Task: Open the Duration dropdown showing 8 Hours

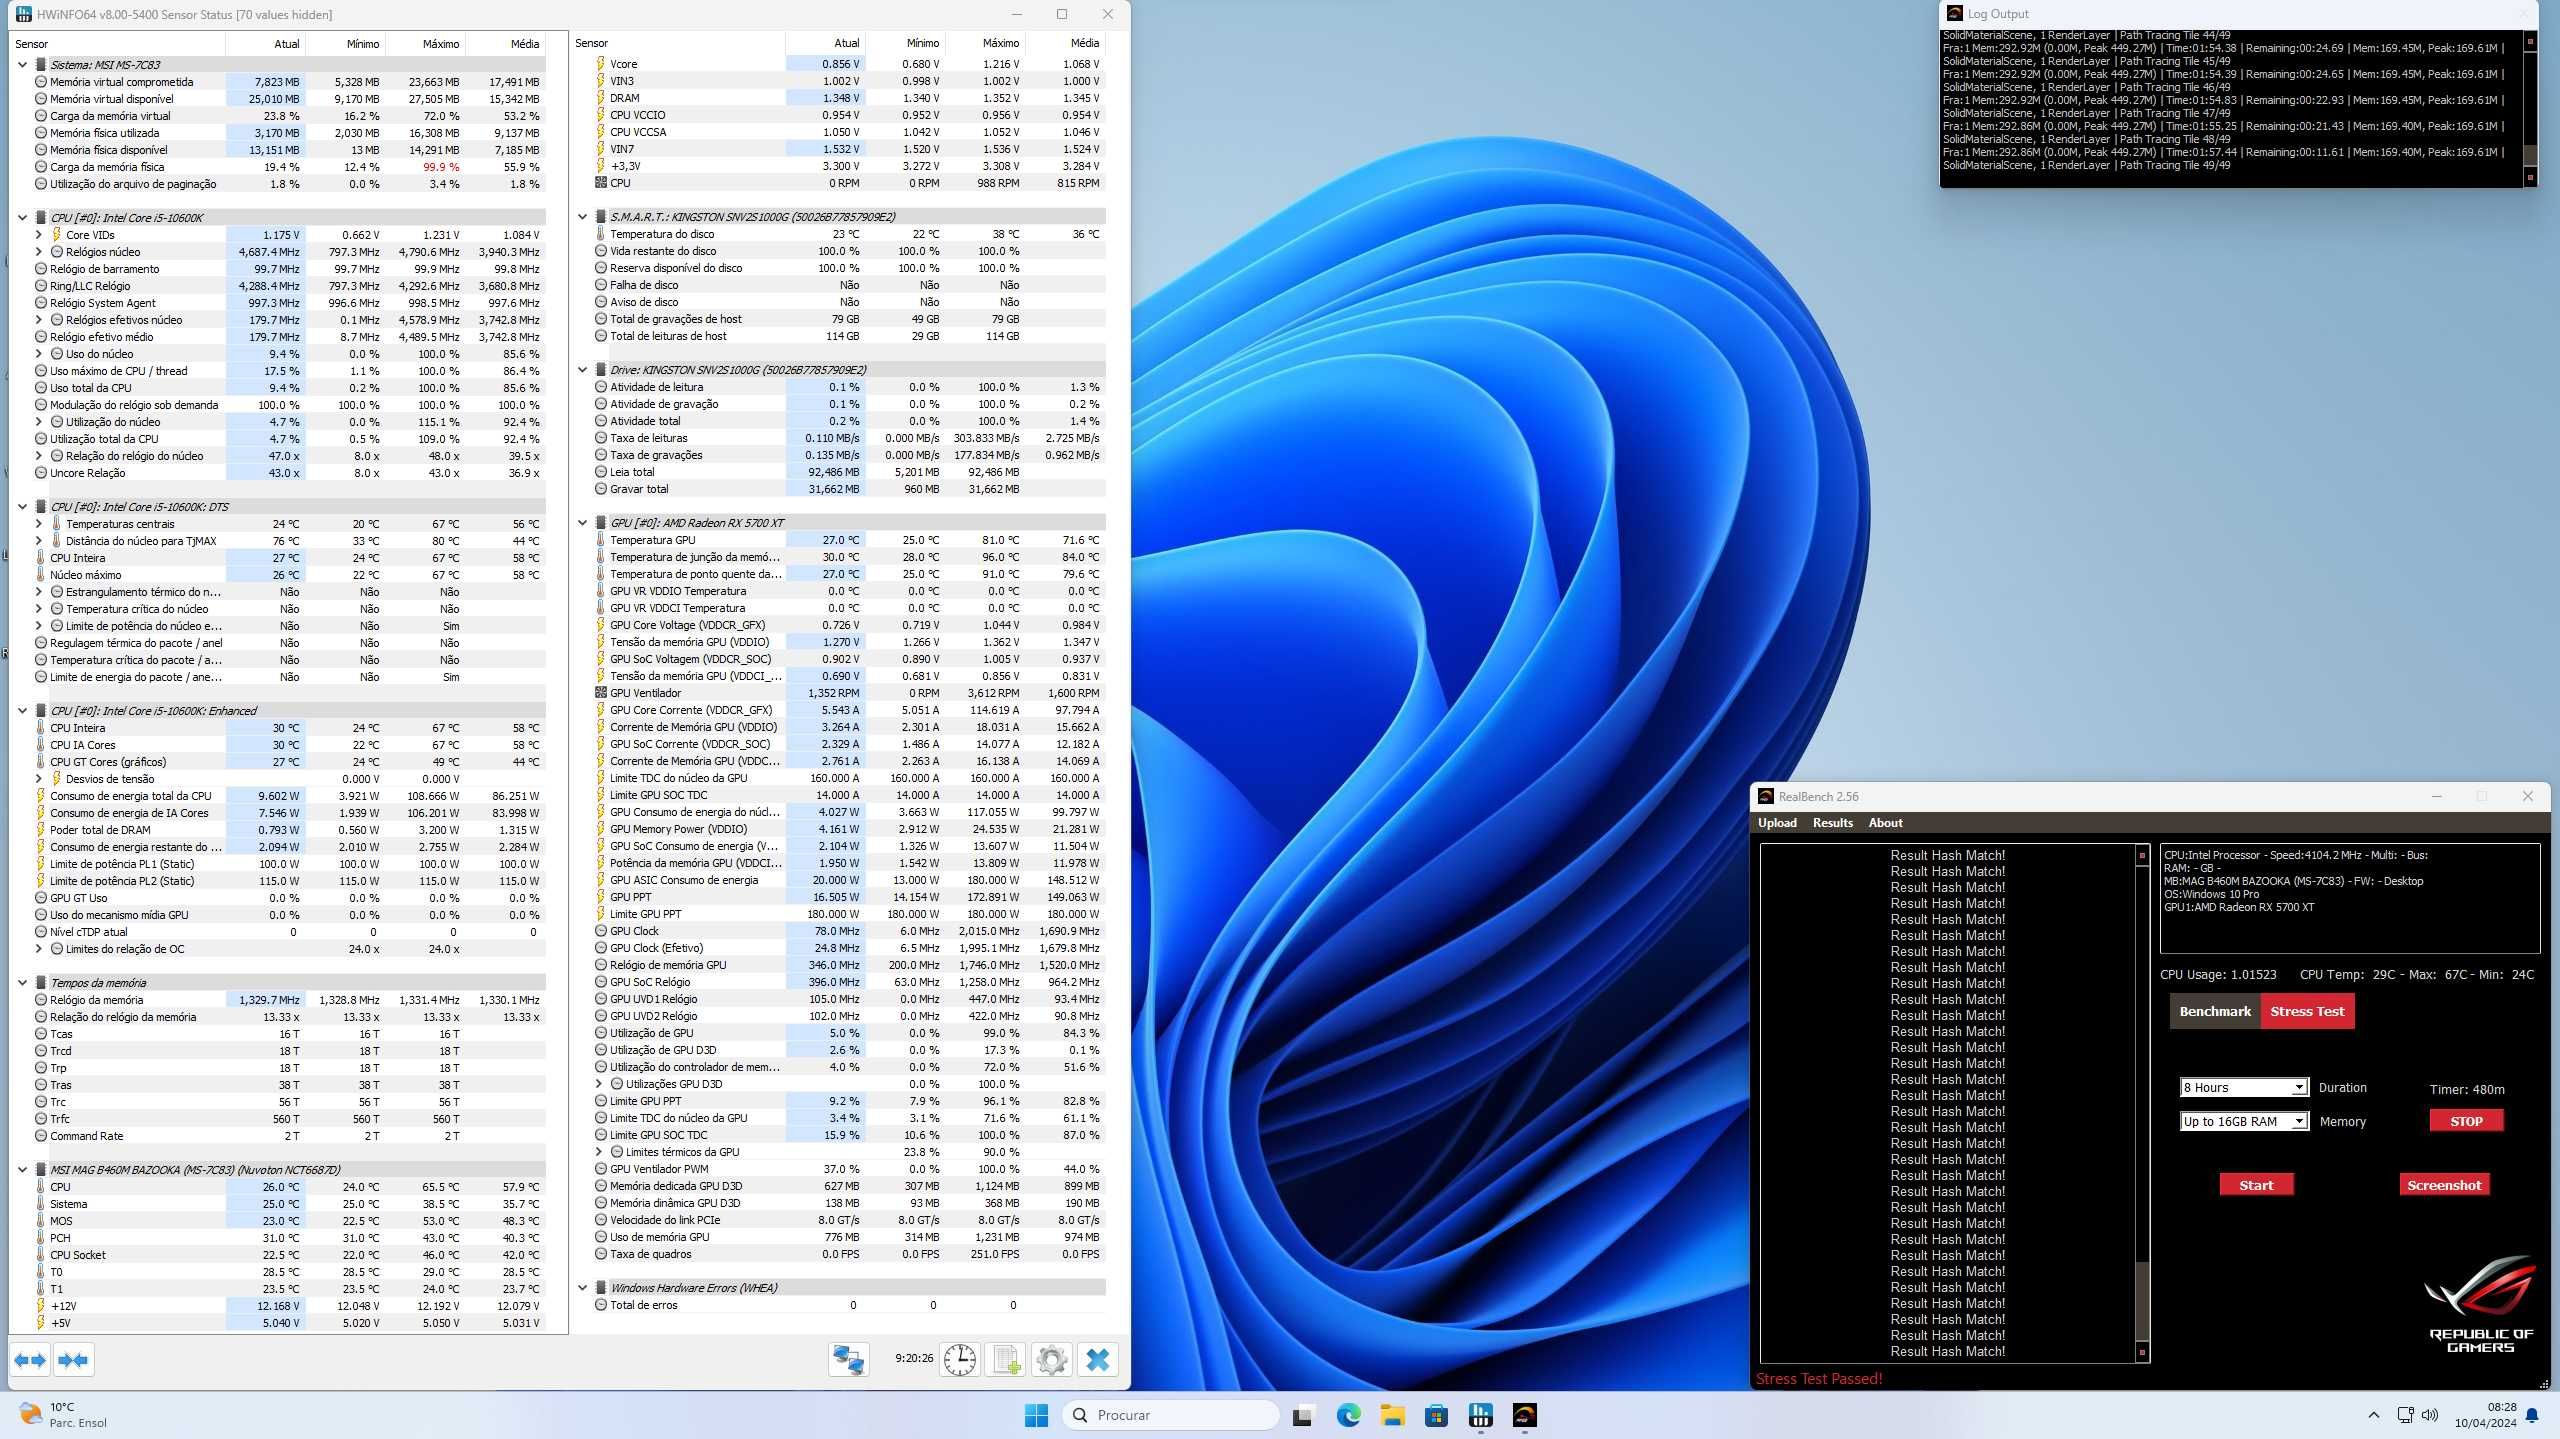Action: tap(2243, 1088)
